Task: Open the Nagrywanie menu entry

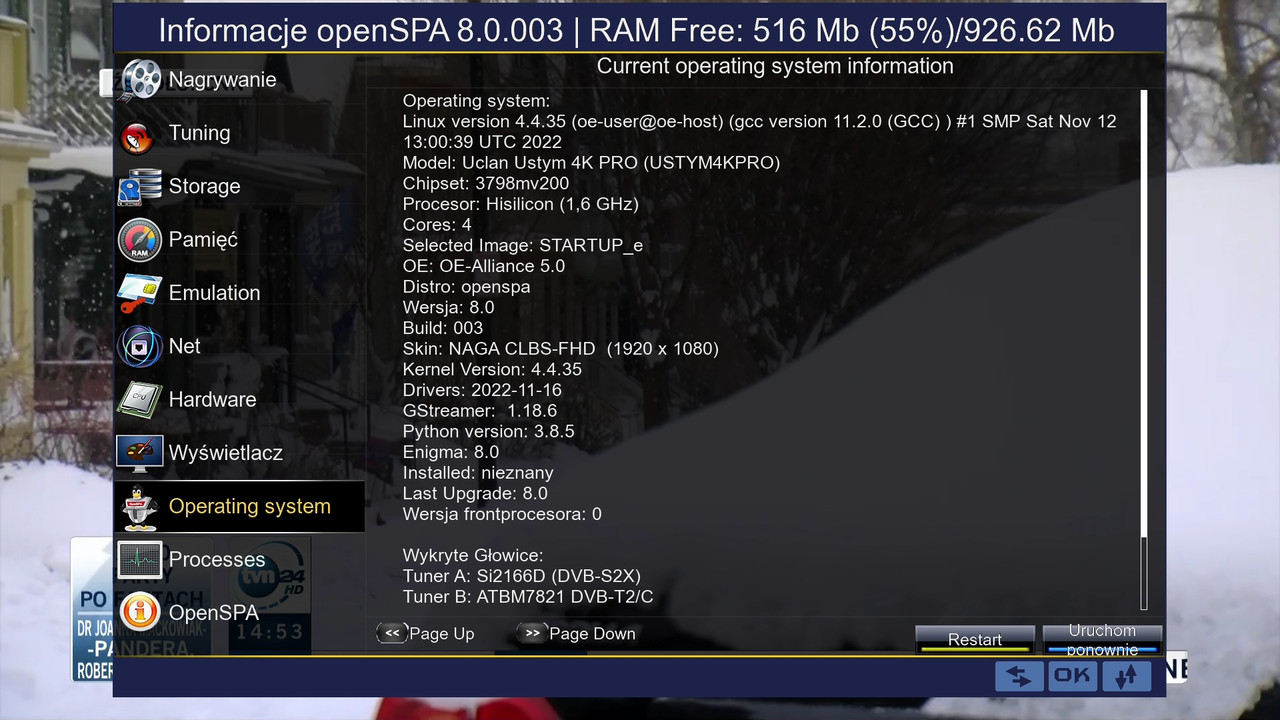Action: coord(239,80)
